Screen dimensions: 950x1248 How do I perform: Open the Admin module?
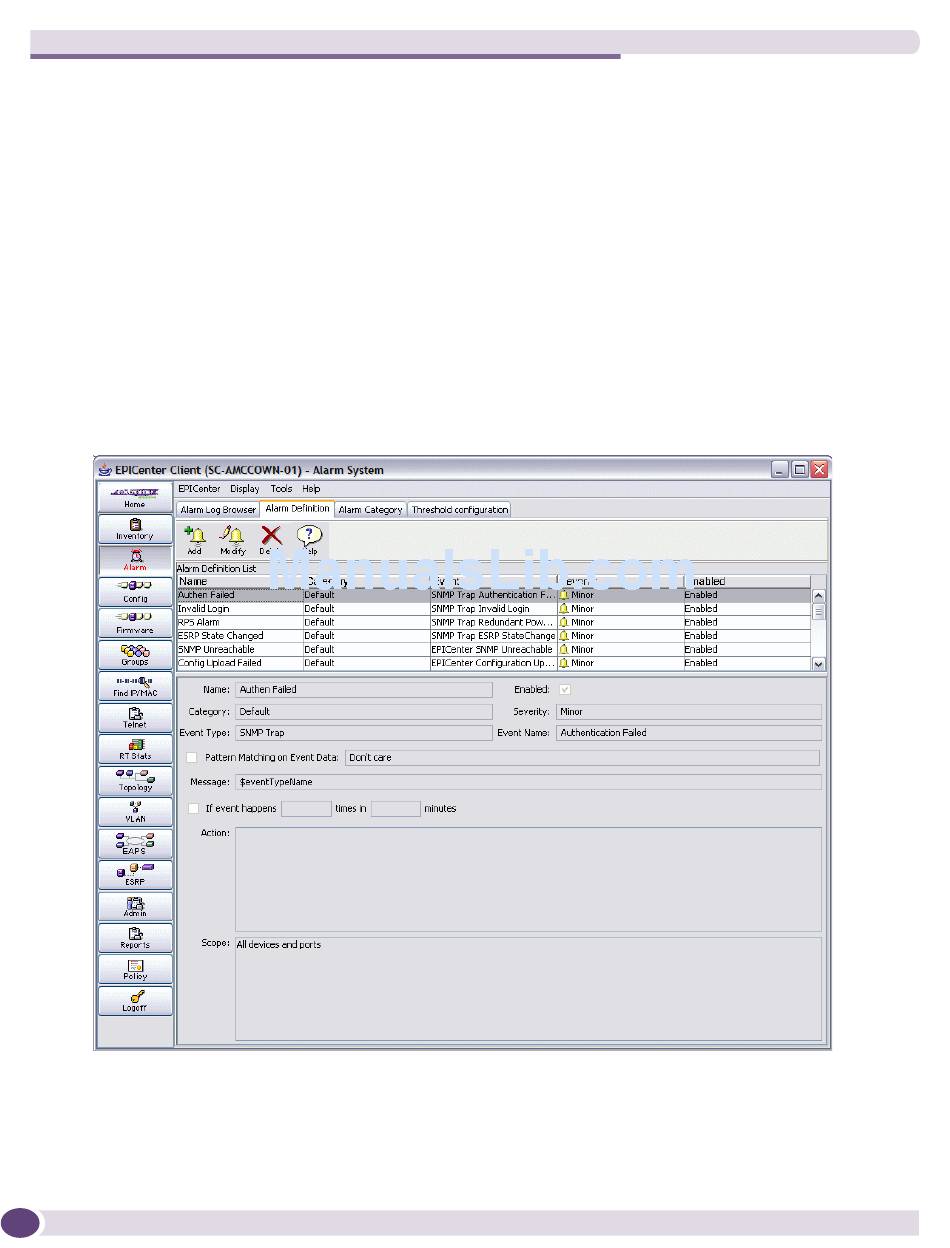point(135,906)
